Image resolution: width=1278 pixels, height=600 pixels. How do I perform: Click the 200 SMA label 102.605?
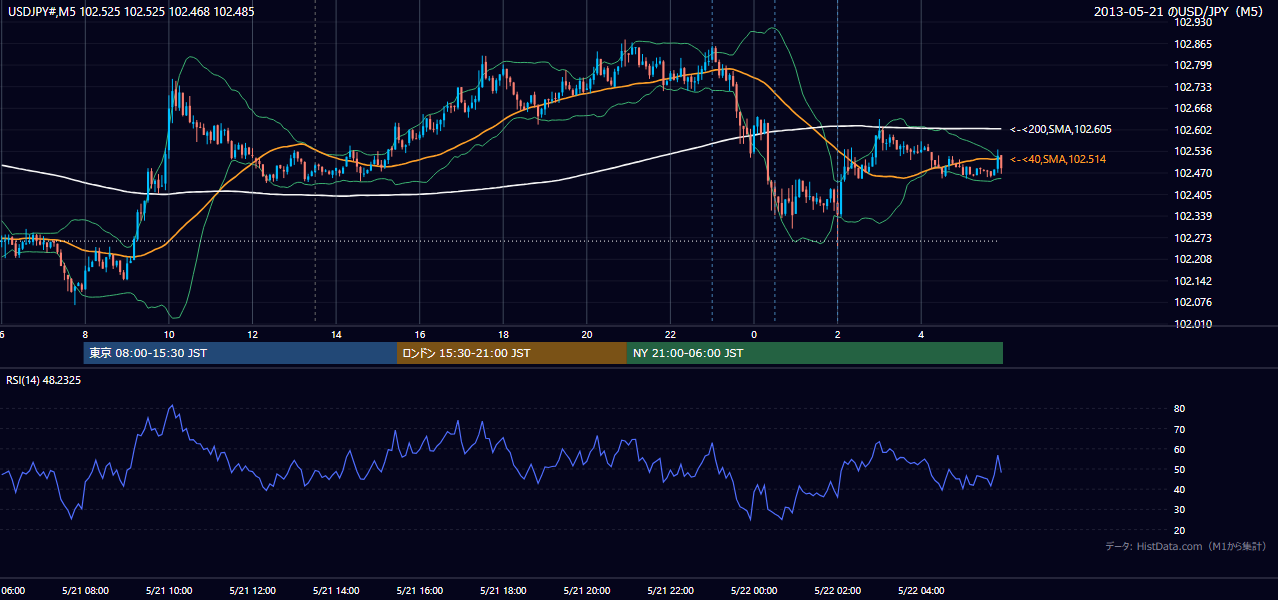[1061, 129]
